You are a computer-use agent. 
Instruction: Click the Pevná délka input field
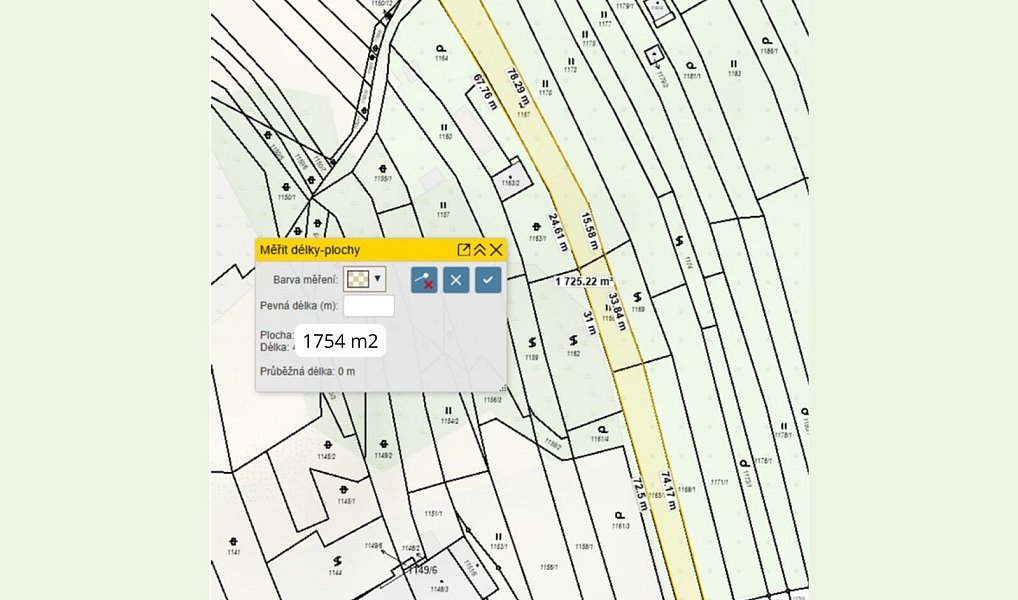[369, 306]
